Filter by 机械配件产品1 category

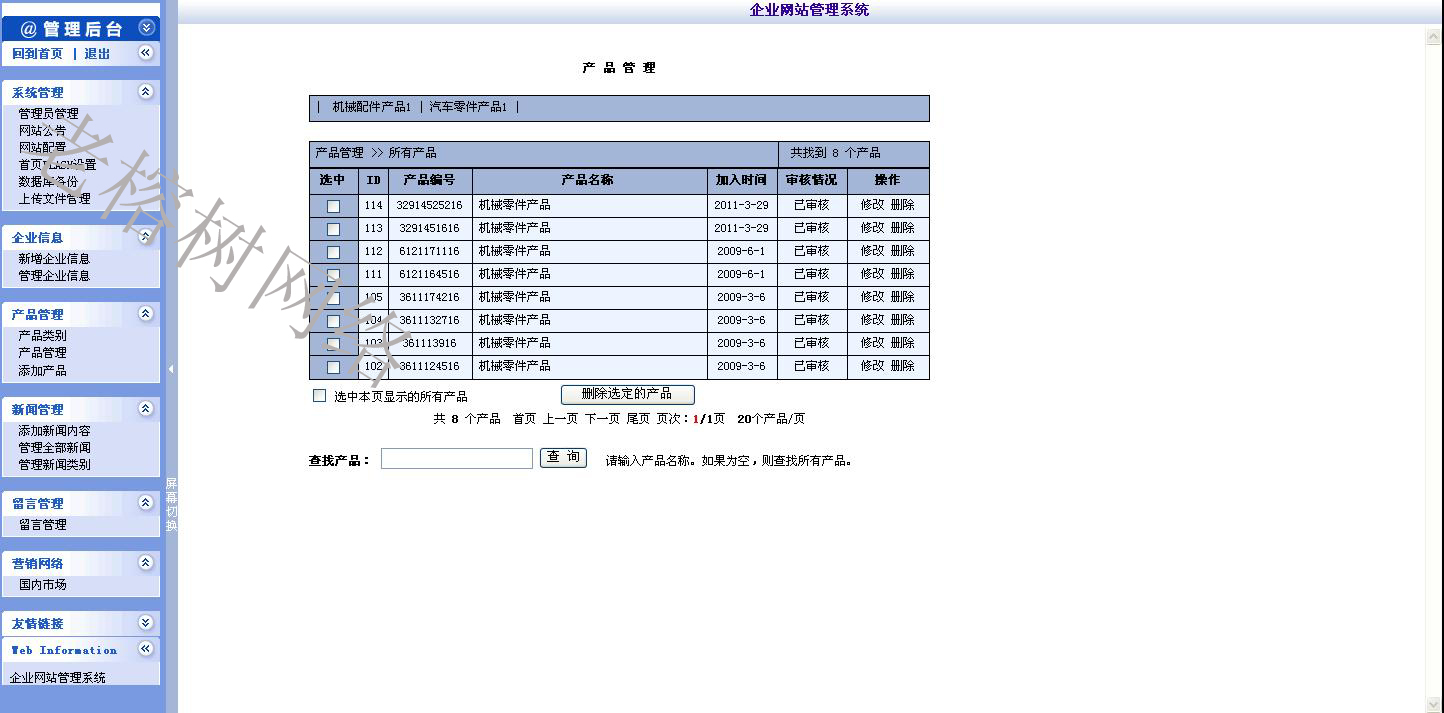pyautogui.click(x=372, y=107)
